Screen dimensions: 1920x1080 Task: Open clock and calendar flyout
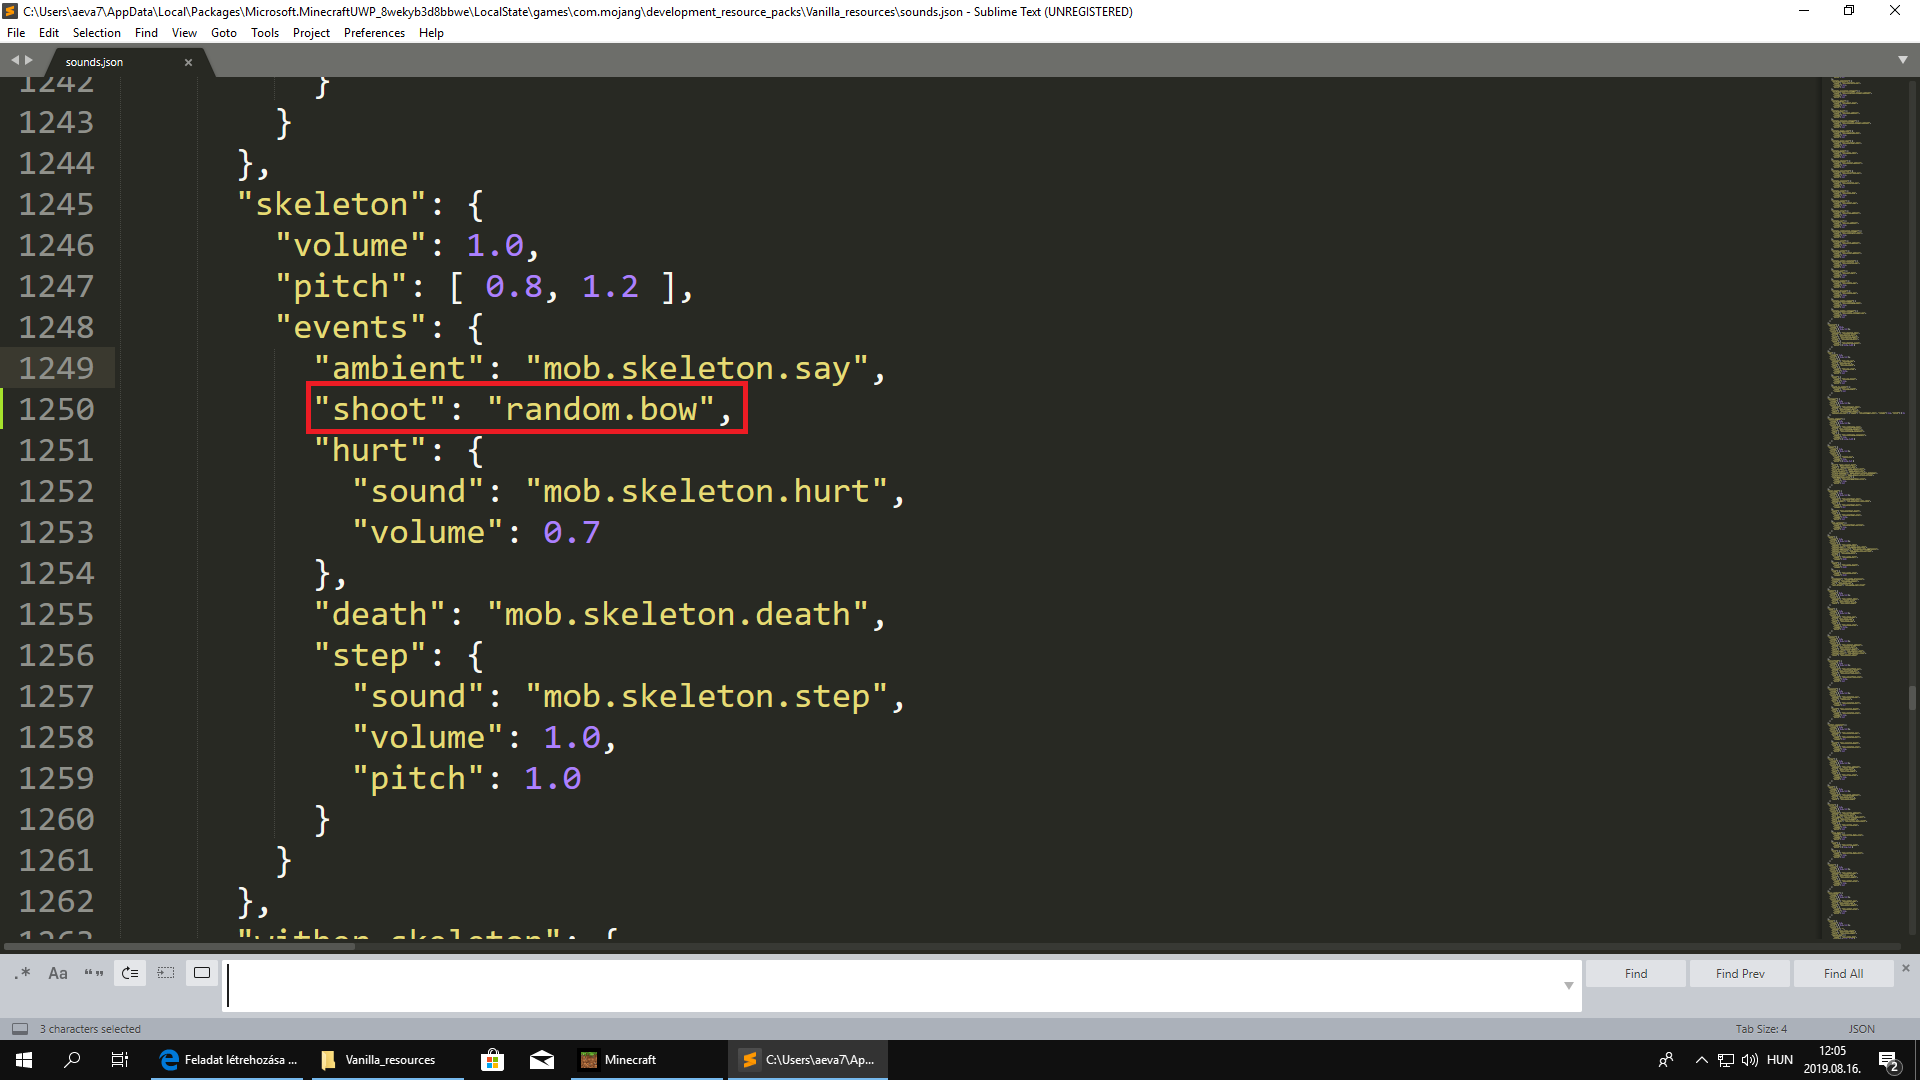click(1833, 1060)
